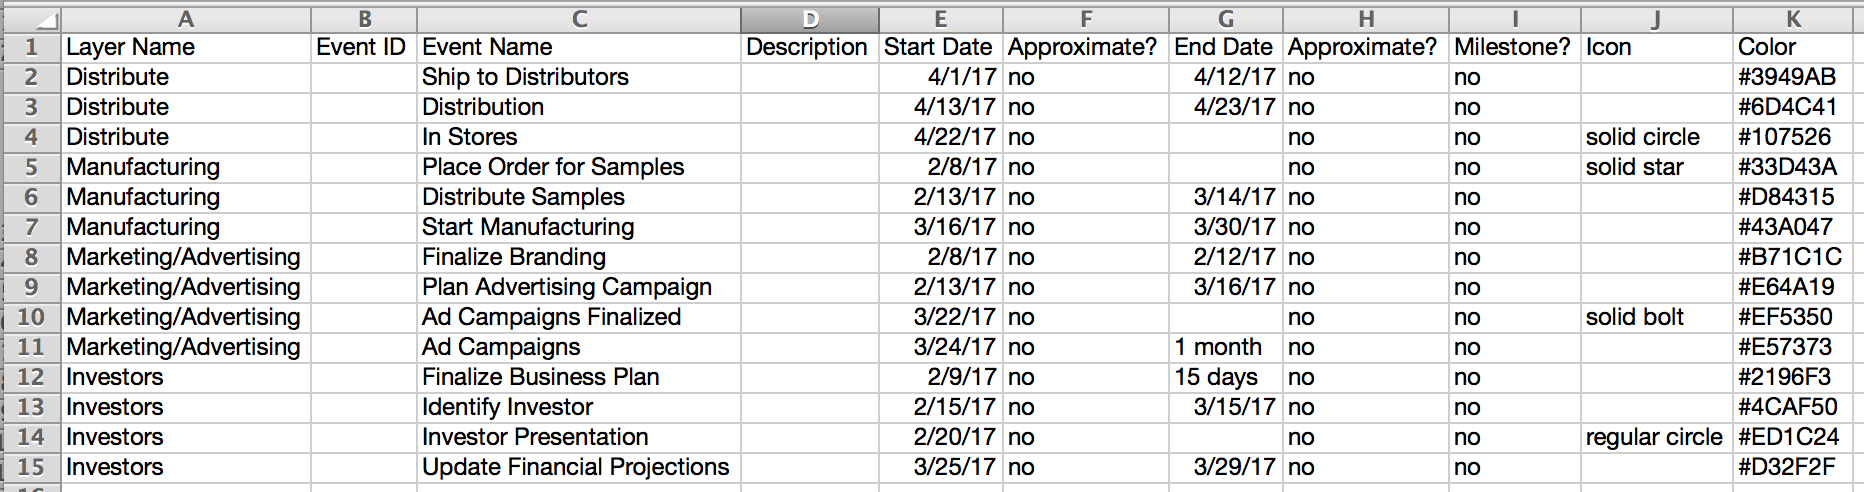
Task: Select row 5 header
Action: (x=31, y=167)
